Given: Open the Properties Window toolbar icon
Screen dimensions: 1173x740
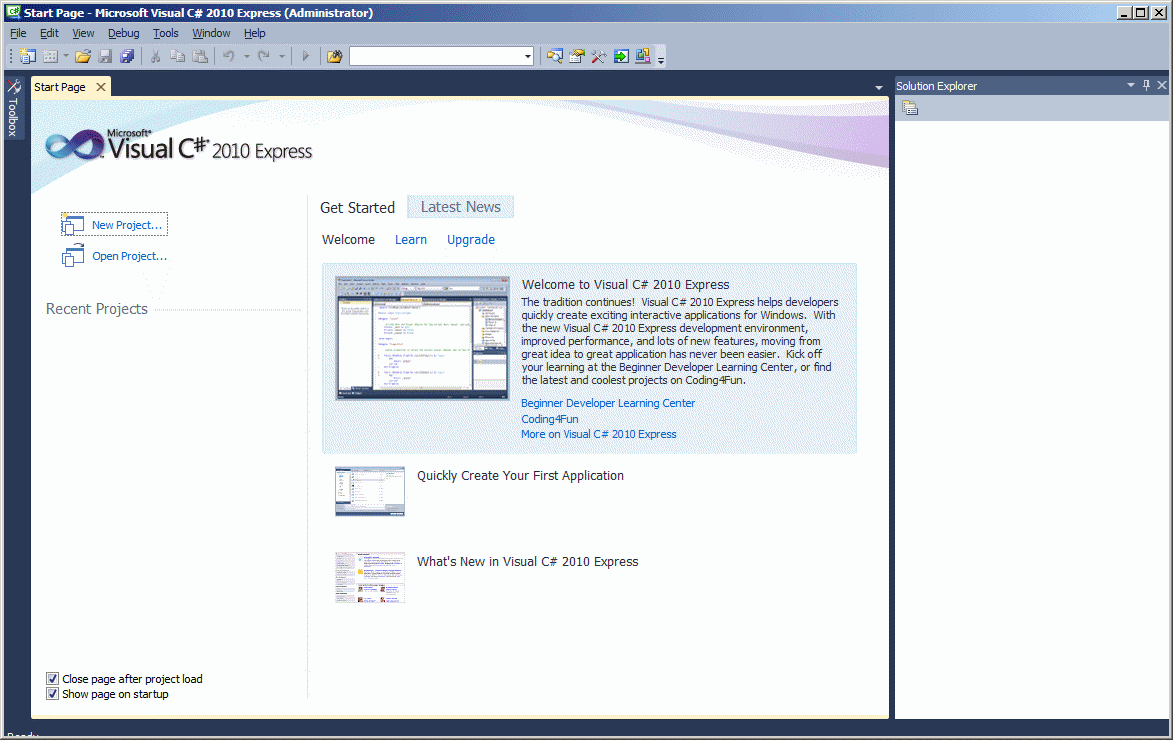Looking at the screenshot, I should [577, 57].
